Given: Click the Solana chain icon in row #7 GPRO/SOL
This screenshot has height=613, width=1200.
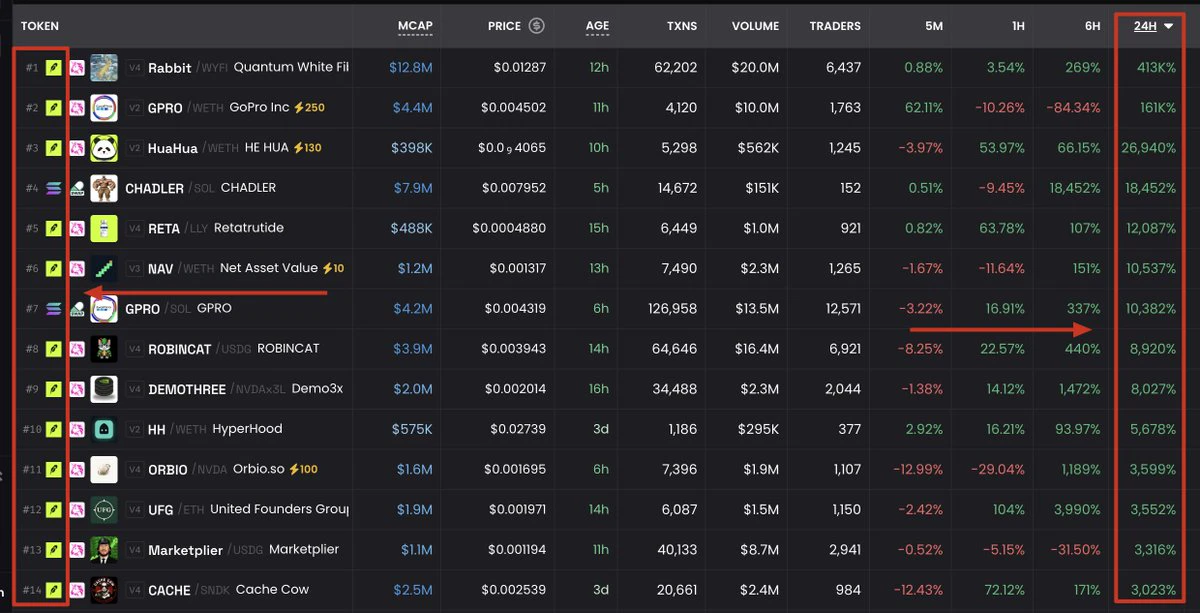Looking at the screenshot, I should click(x=54, y=309).
